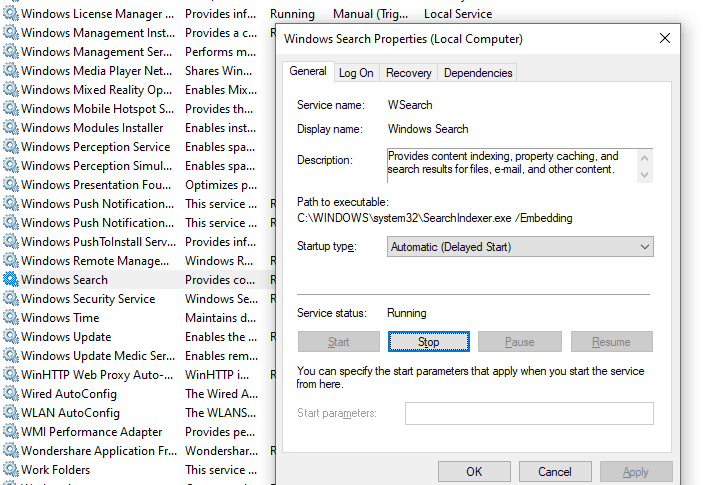
Task: Select the Work Folders service name
Action: point(55,470)
